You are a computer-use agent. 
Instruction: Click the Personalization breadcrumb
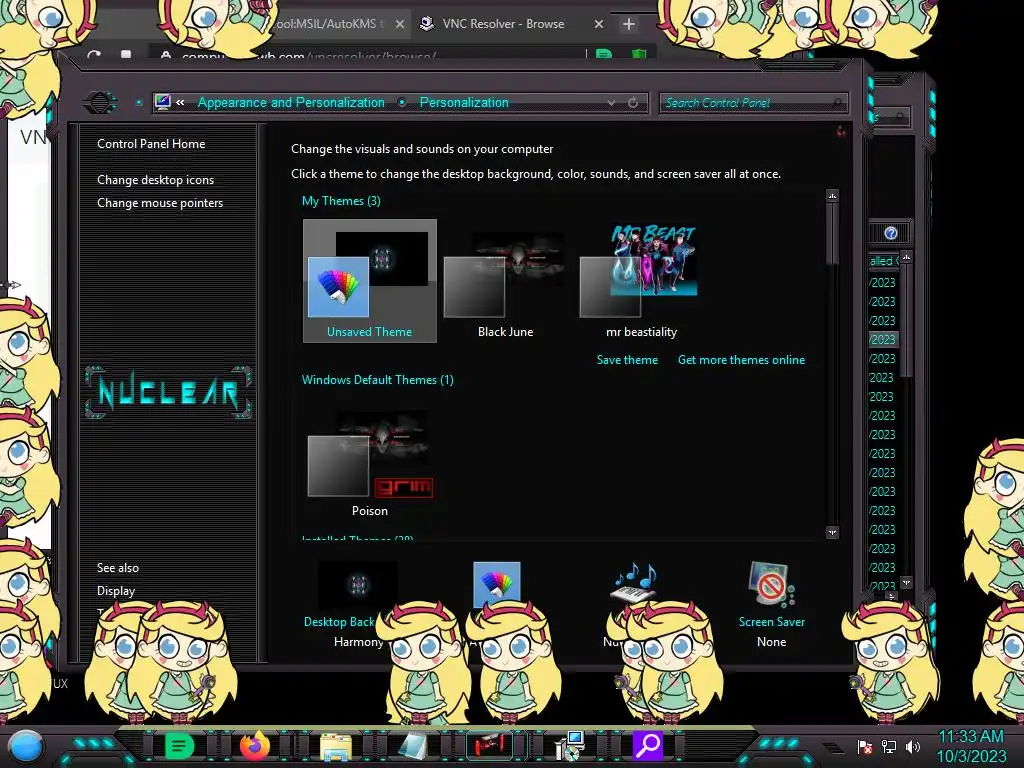point(464,103)
